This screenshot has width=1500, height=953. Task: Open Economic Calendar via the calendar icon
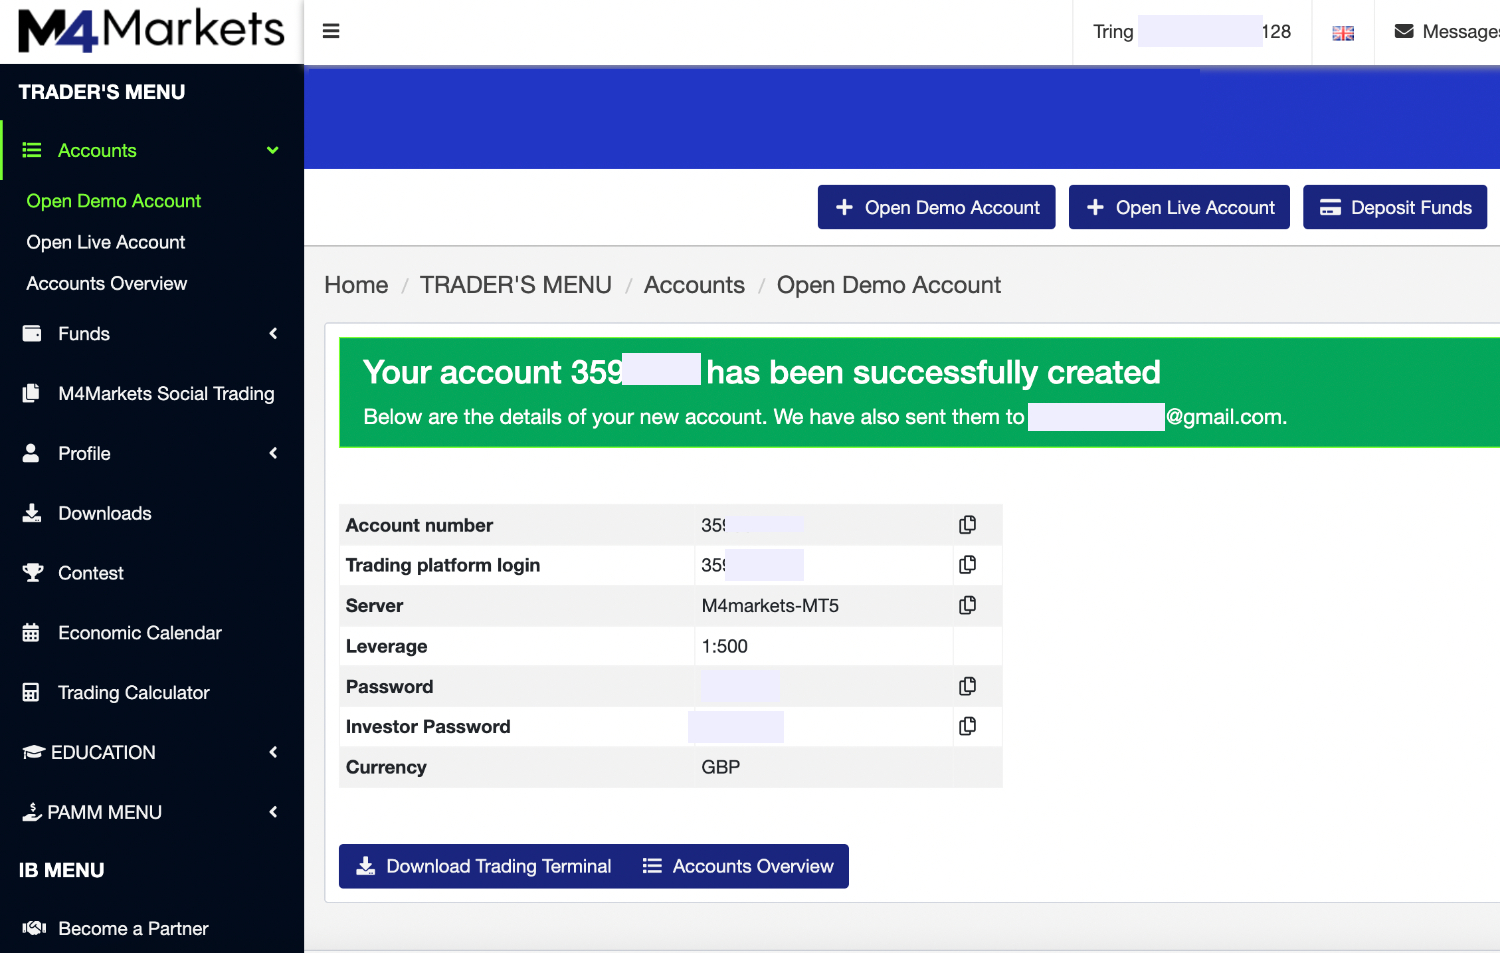pos(33,632)
